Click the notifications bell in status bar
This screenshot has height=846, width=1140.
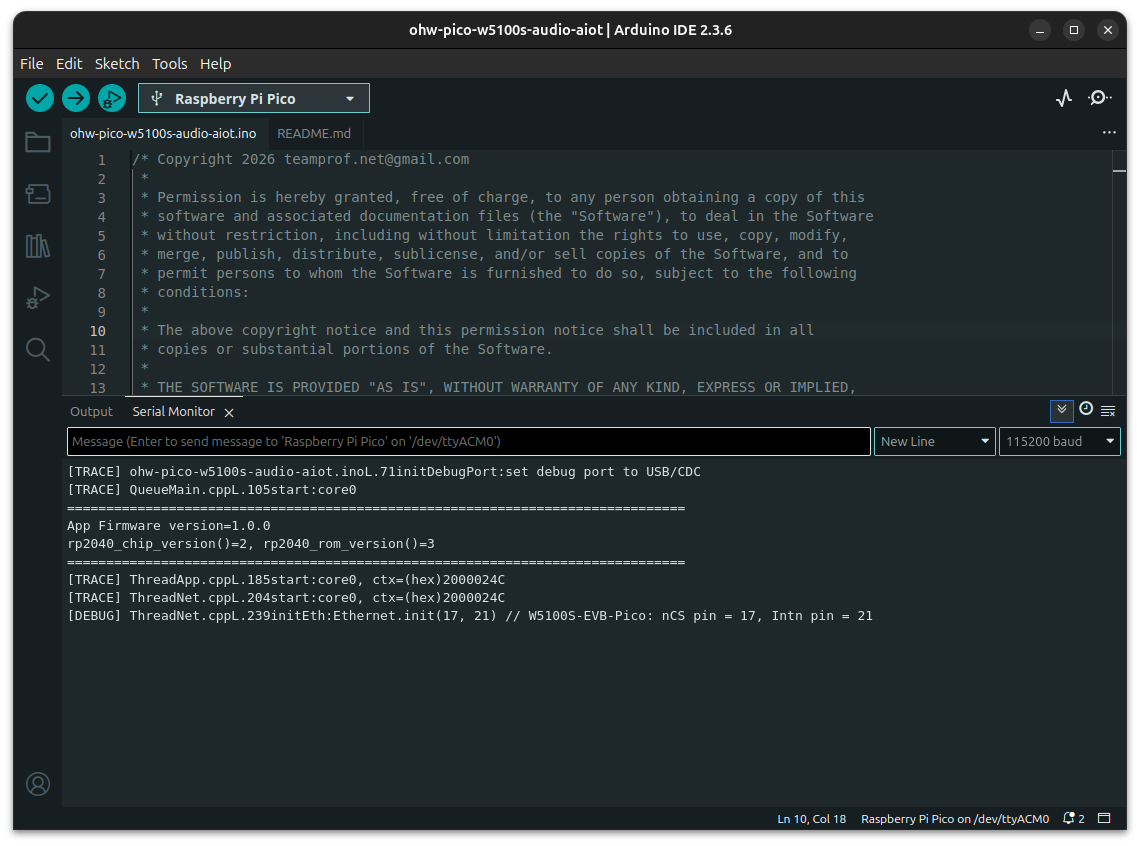(x=1074, y=818)
